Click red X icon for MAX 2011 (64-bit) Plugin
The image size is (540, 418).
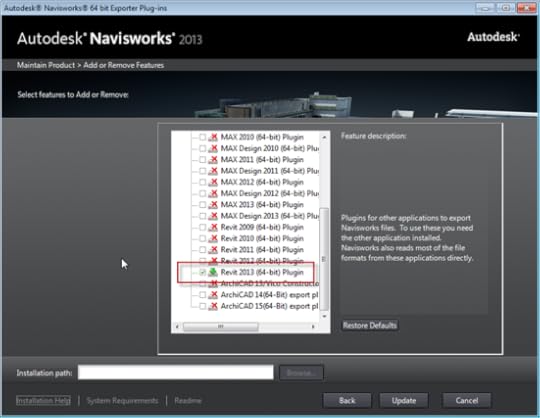point(213,160)
